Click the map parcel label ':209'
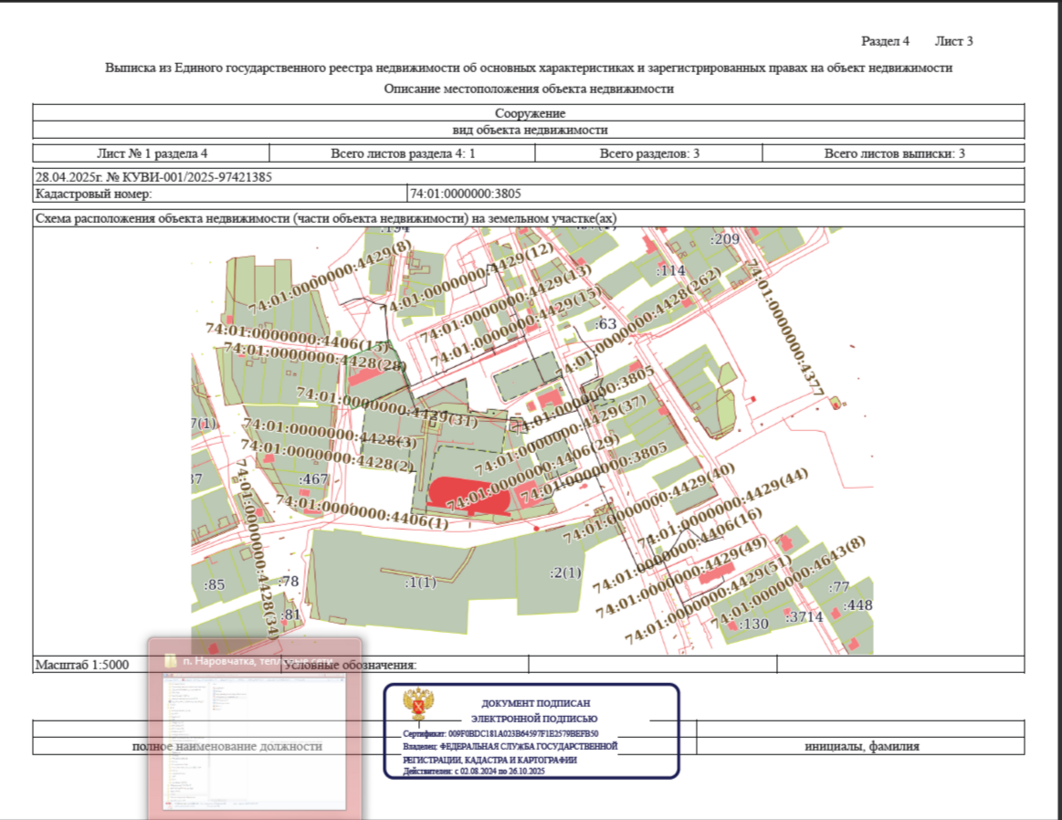 725,239
